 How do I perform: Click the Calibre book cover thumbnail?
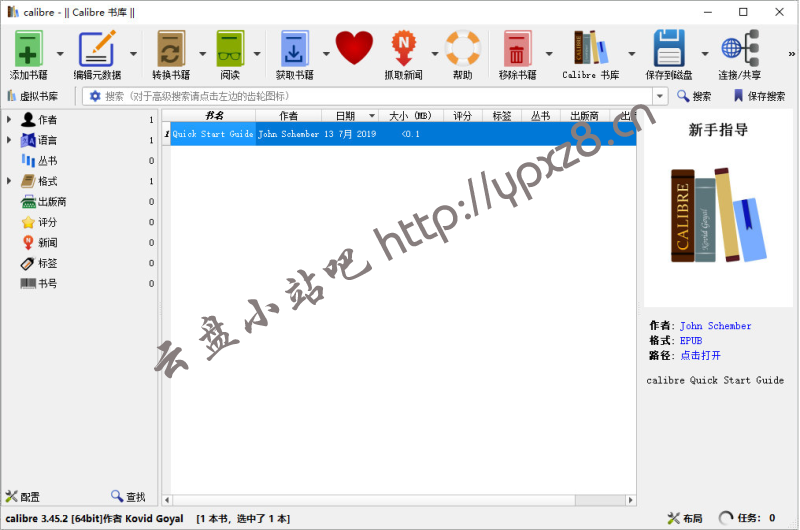pos(717,215)
